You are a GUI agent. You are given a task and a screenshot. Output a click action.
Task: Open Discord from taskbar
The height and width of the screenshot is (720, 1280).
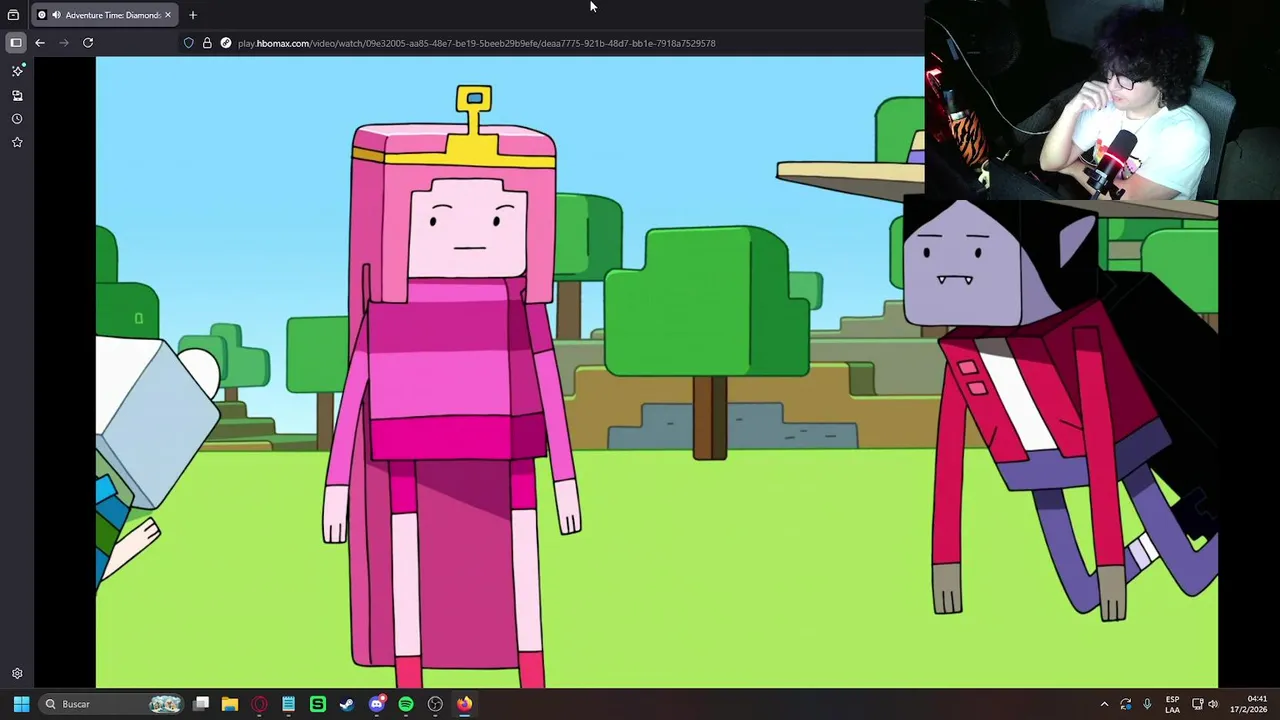click(377, 704)
